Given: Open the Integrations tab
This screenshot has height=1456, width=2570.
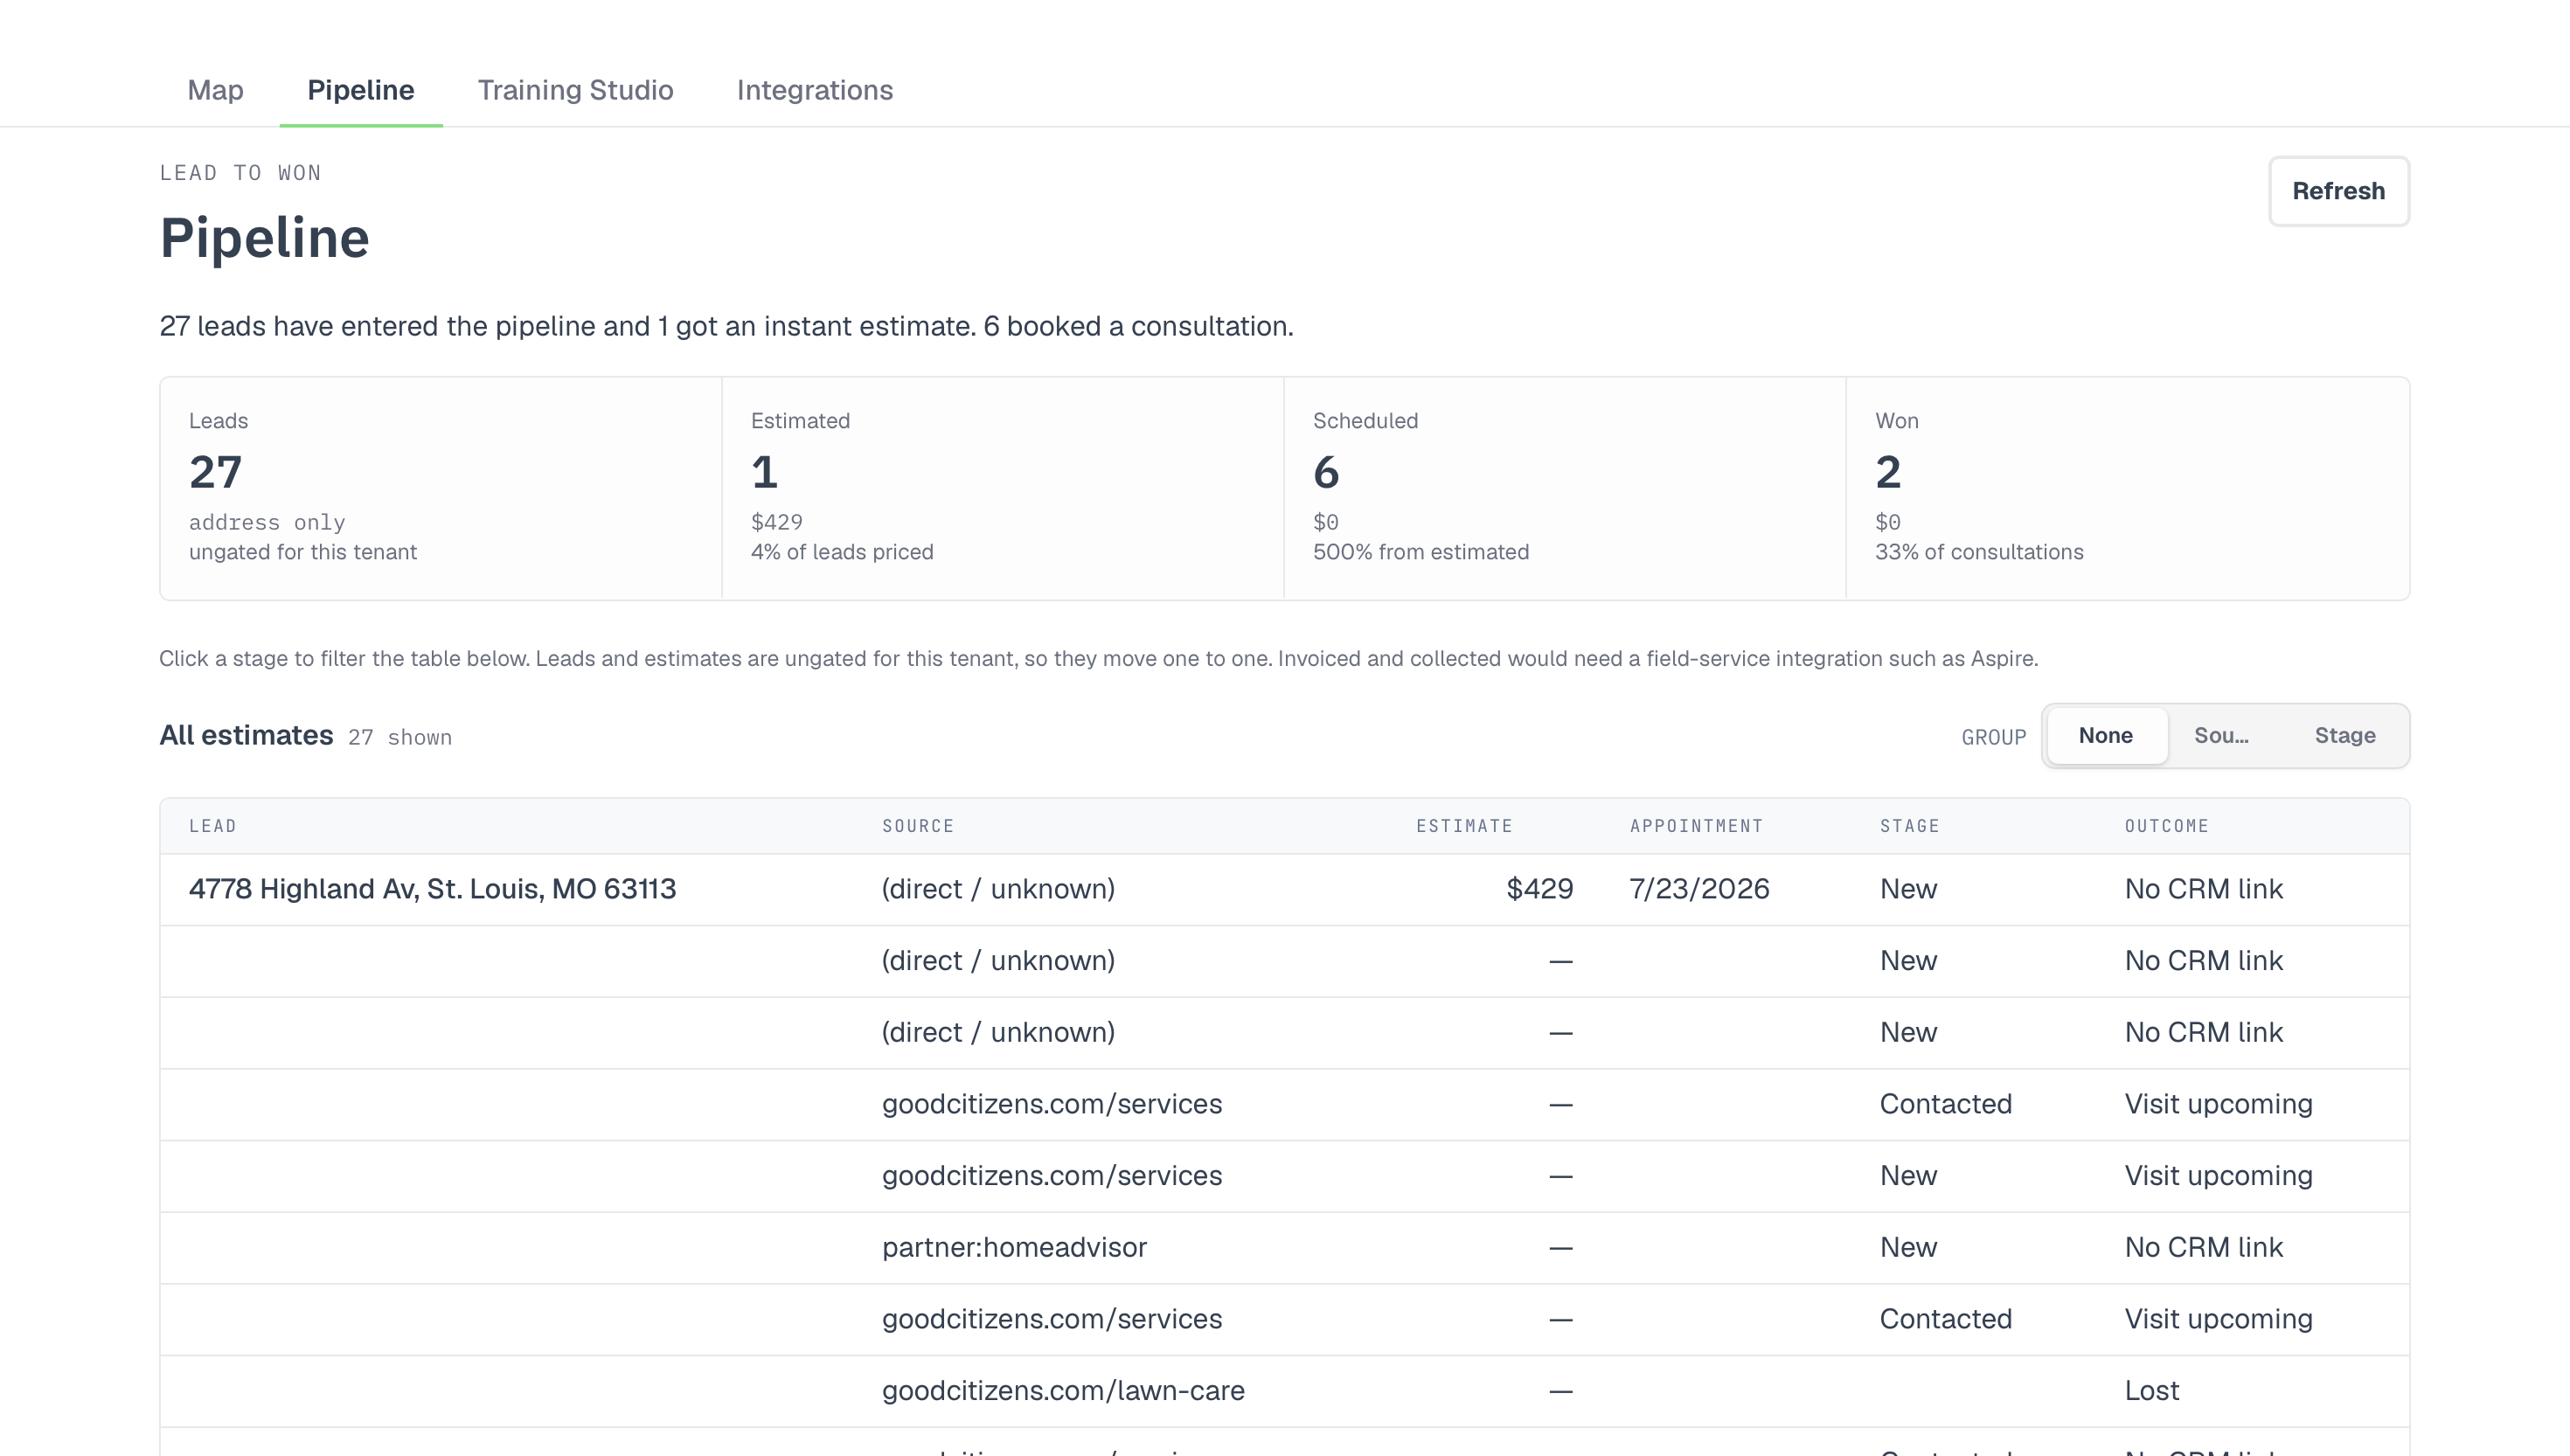Looking at the screenshot, I should pyautogui.click(x=814, y=90).
